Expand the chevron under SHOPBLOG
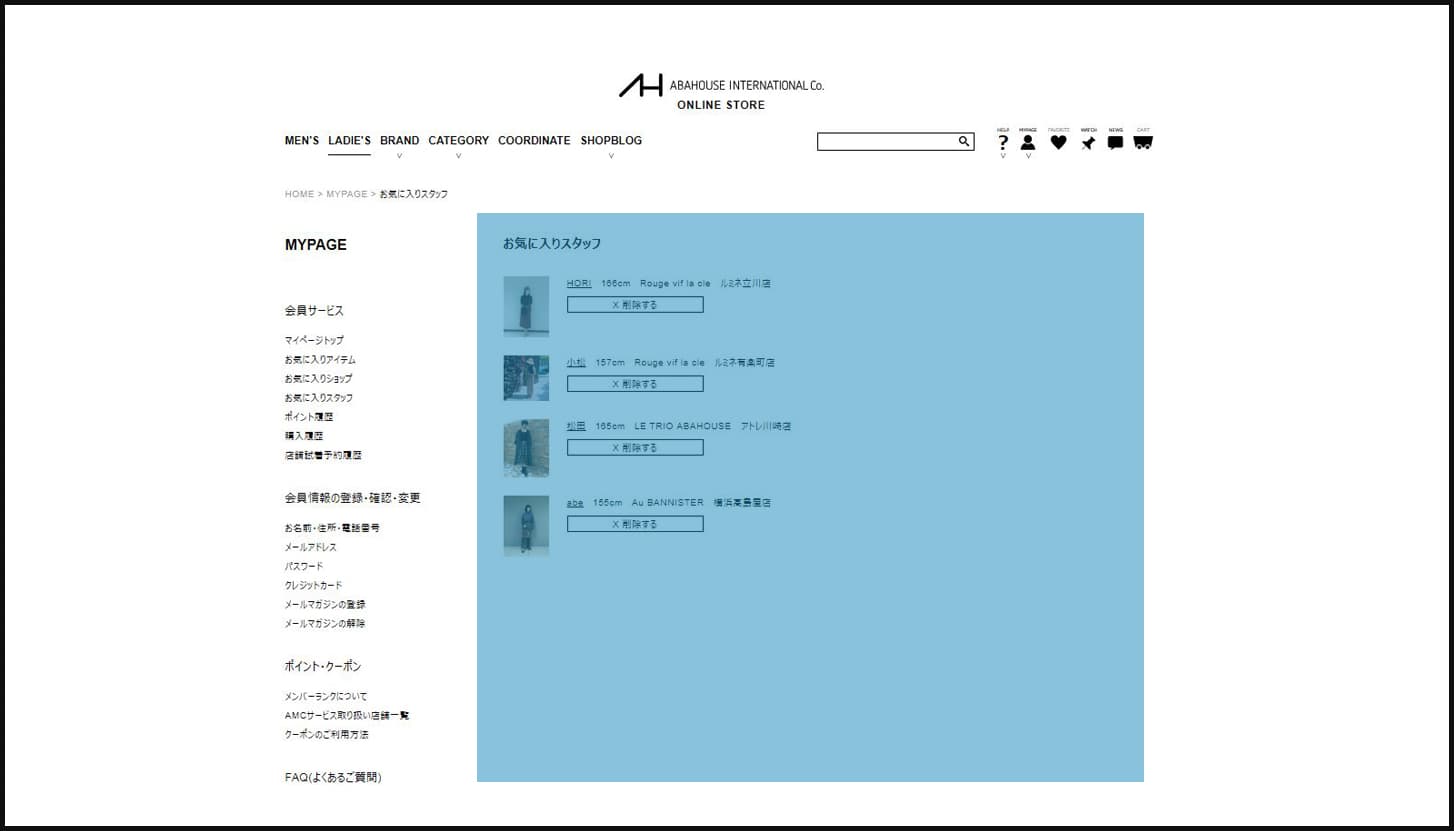Image resolution: width=1454 pixels, height=831 pixels. point(611,156)
